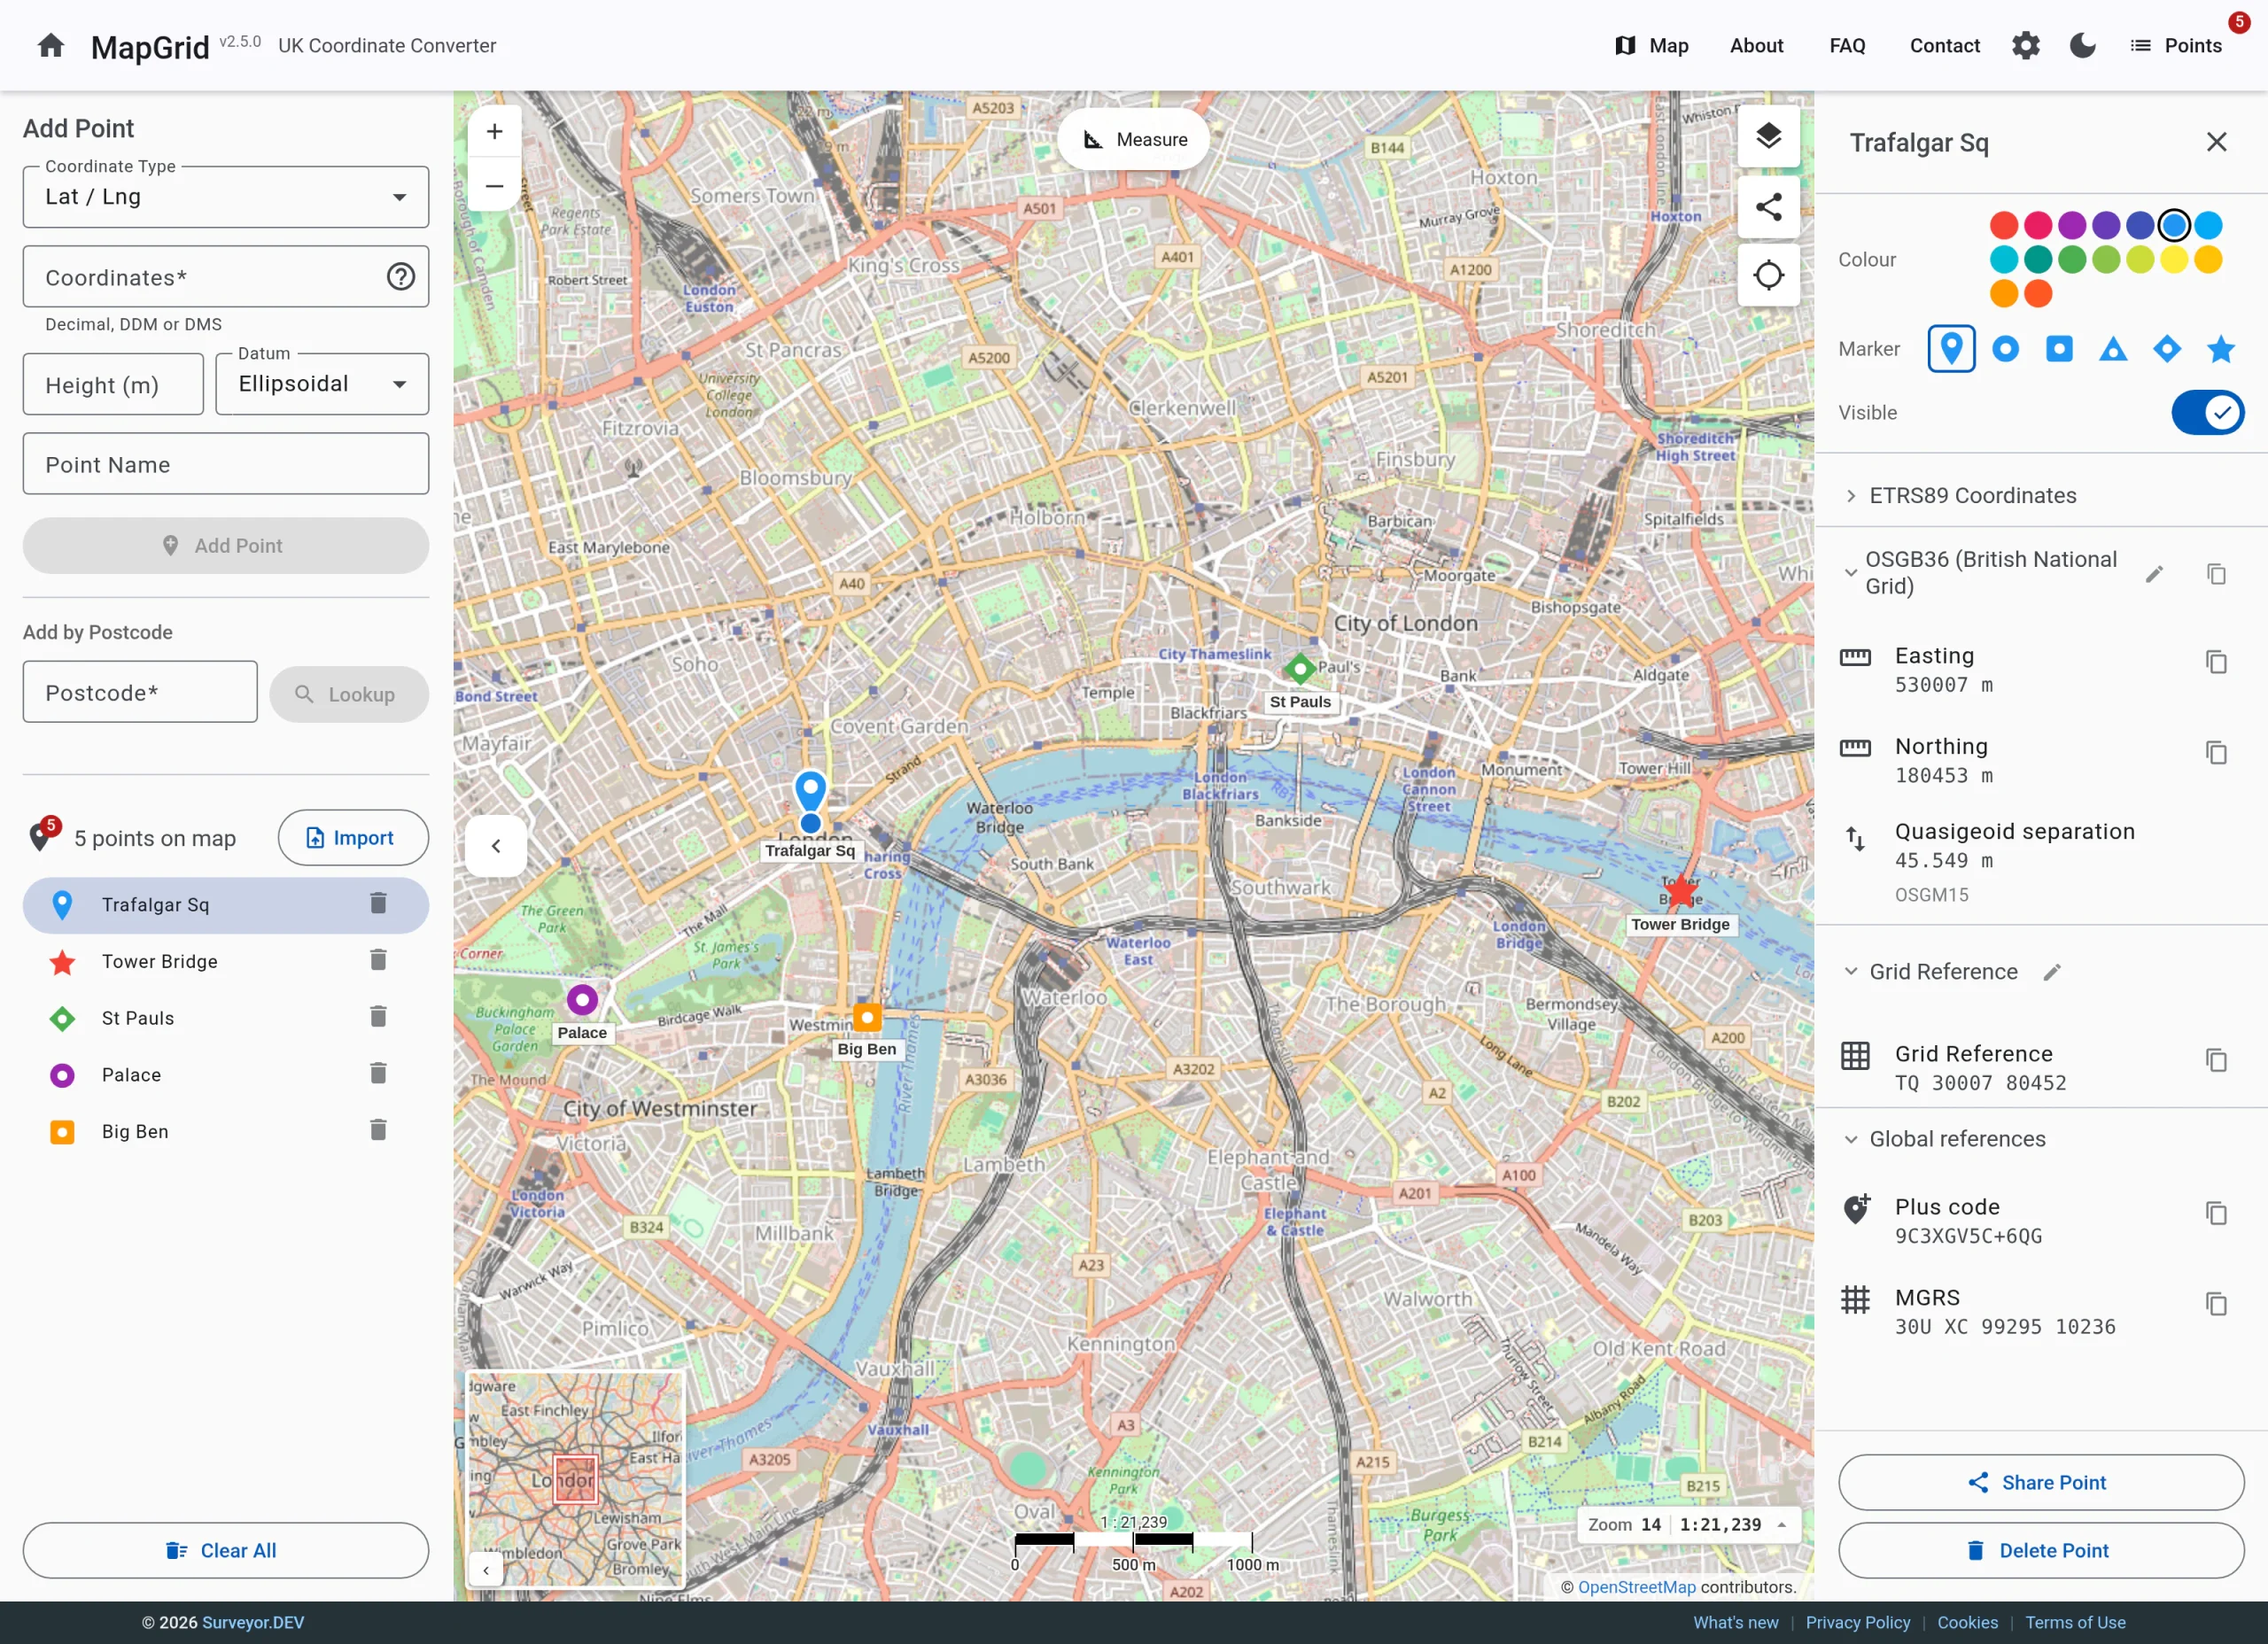This screenshot has width=2268, height=1644.
Task: Select the star marker shape
Action: pos(2220,349)
